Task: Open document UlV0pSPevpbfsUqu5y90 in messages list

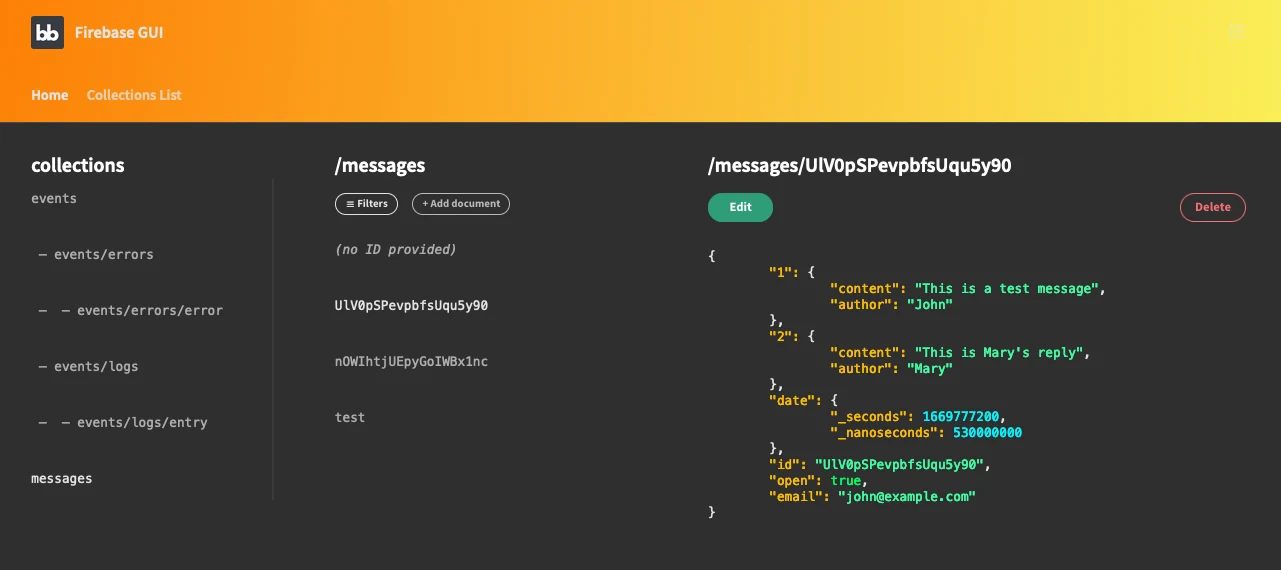Action: coord(411,305)
